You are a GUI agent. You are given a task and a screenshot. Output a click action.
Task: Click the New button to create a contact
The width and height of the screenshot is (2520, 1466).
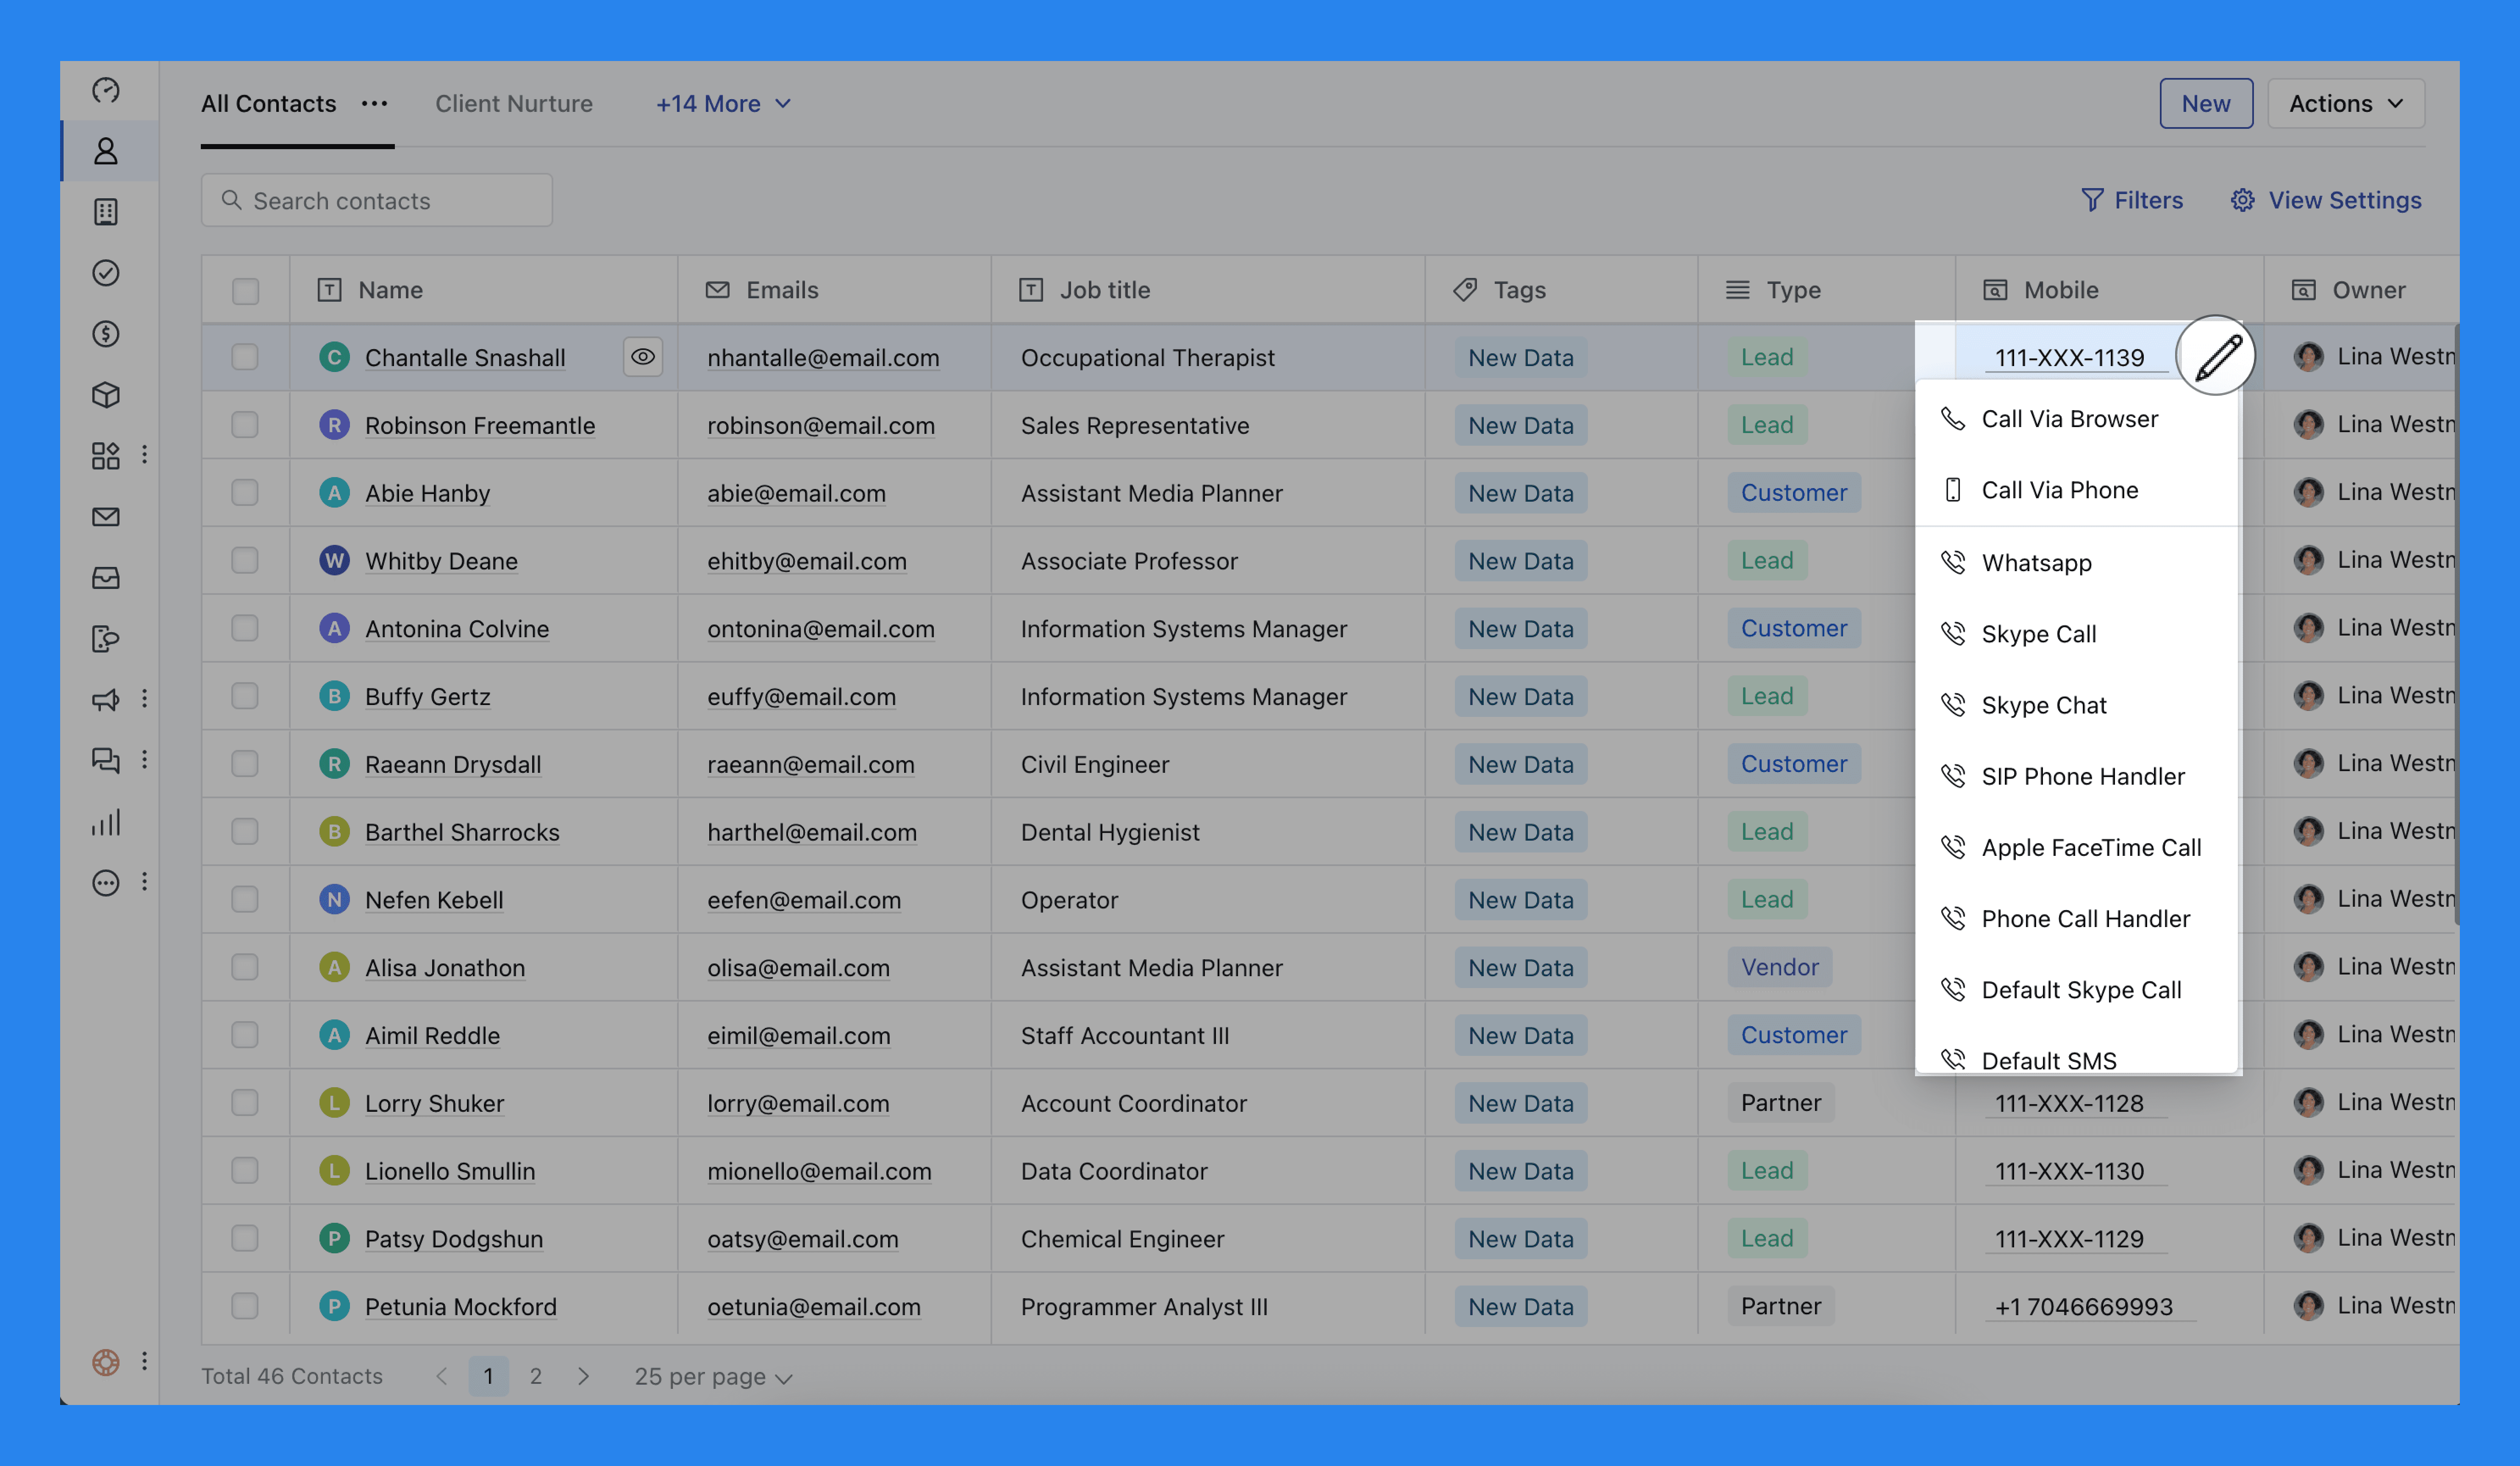point(2206,103)
